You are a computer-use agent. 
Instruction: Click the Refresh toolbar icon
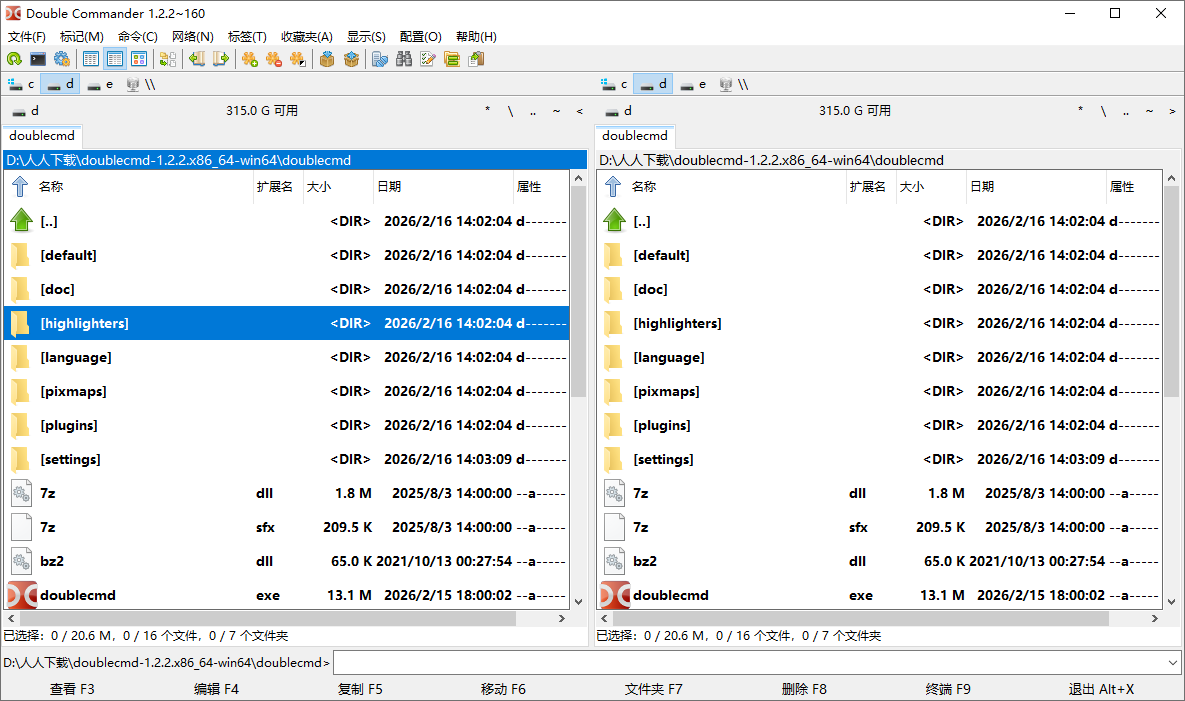(x=14, y=59)
